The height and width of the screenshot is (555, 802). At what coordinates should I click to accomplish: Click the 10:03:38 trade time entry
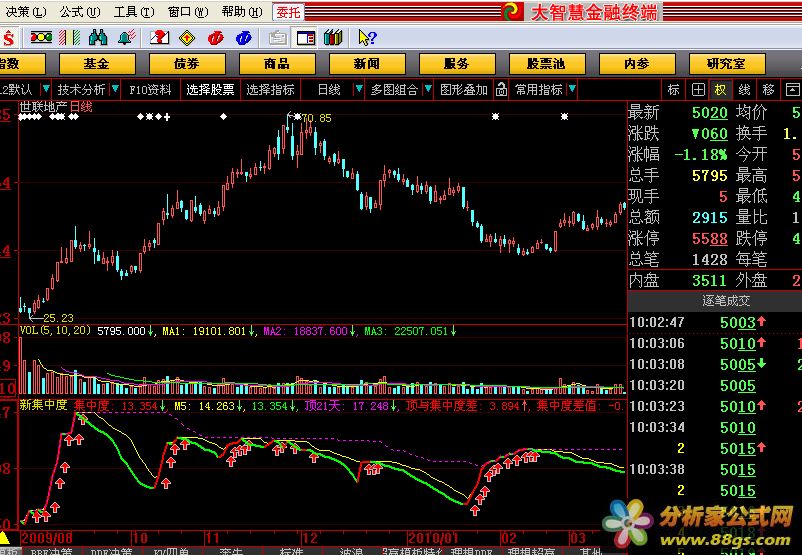tap(657, 469)
